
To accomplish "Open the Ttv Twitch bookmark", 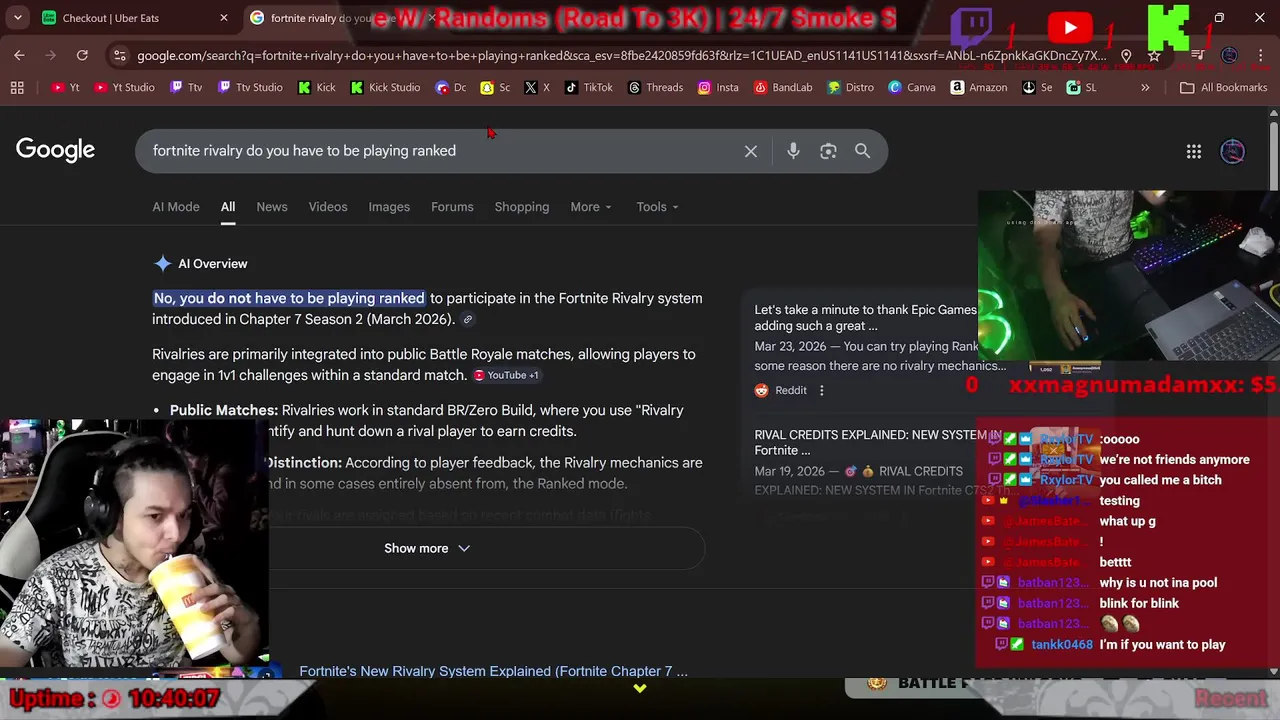I will pyautogui.click(x=186, y=87).
